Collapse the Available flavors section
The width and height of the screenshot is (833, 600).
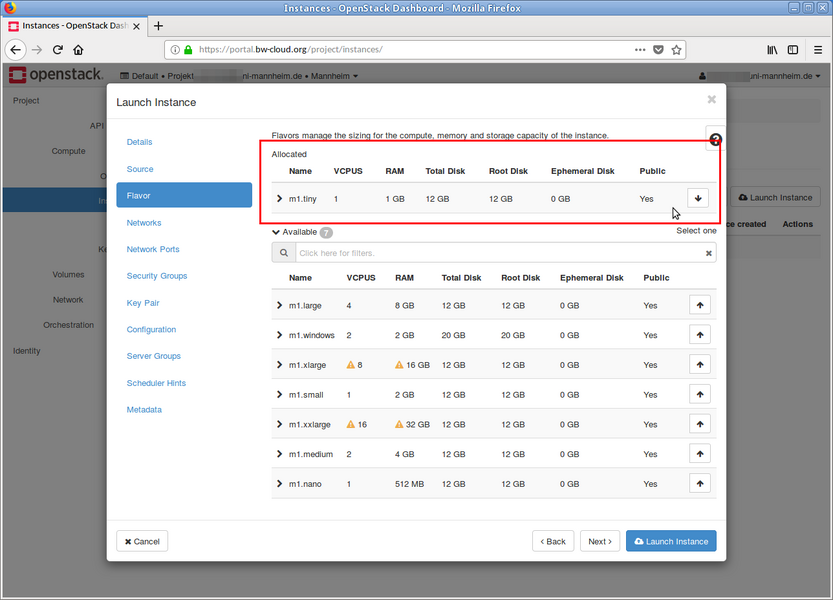(277, 232)
